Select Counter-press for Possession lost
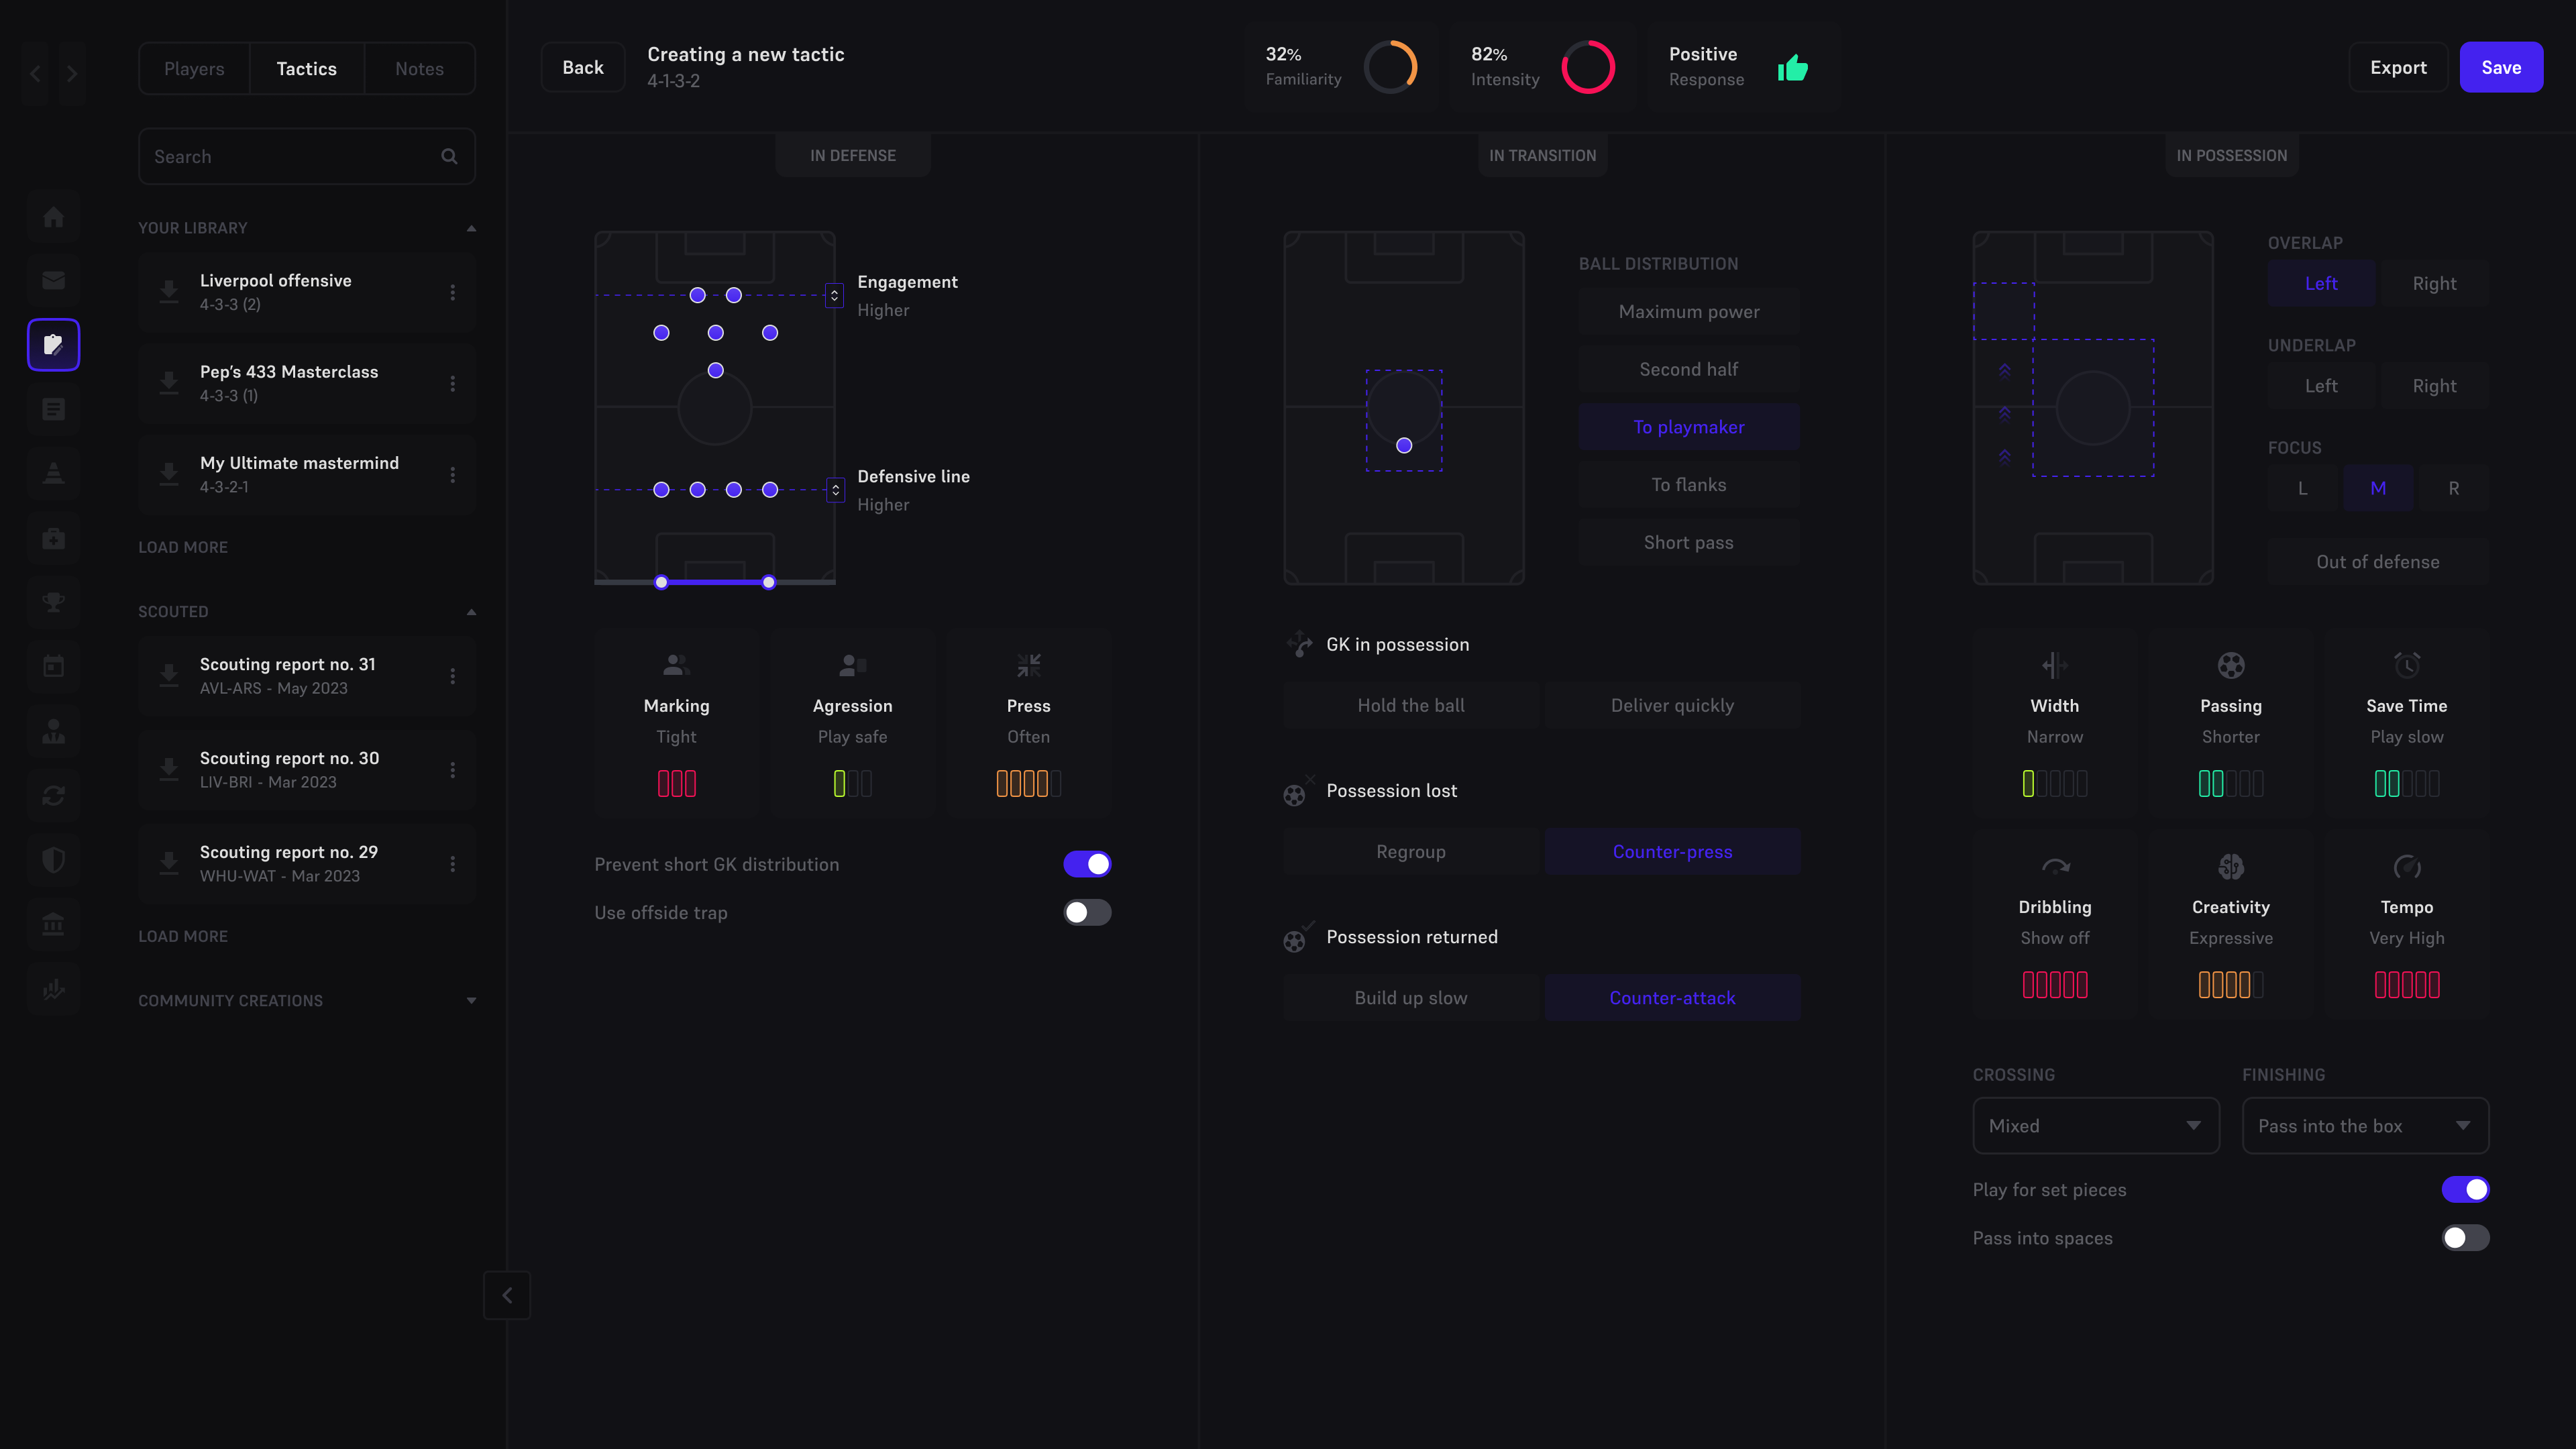 [x=1672, y=851]
